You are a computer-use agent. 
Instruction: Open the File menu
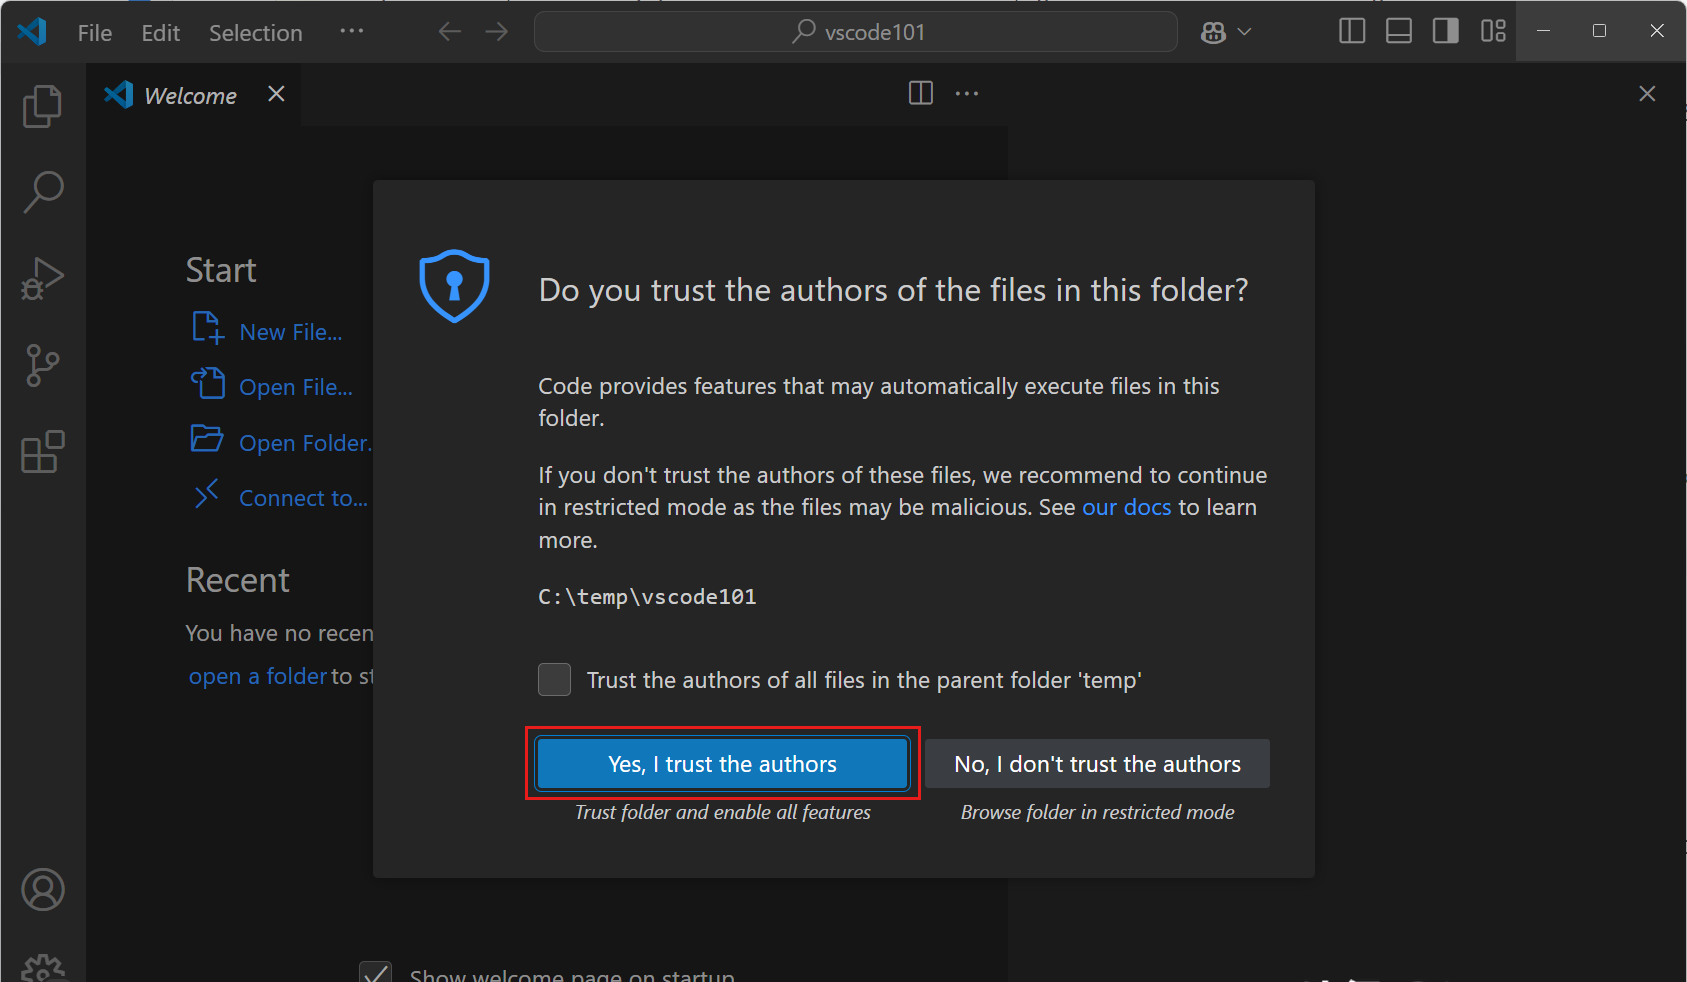pyautogui.click(x=95, y=33)
